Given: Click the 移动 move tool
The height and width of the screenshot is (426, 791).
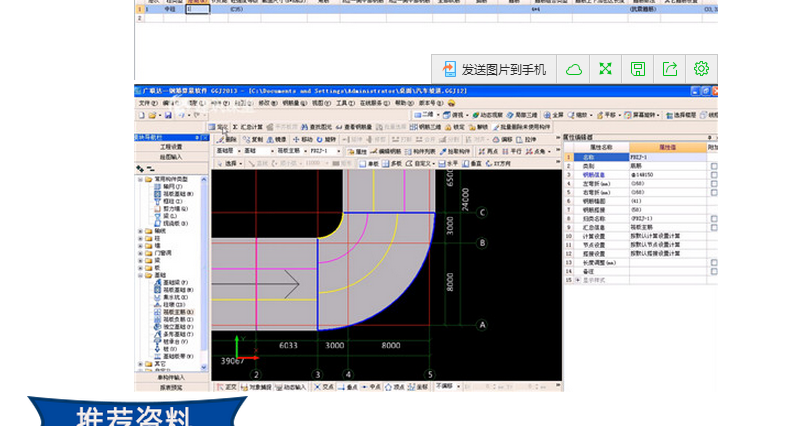Looking at the screenshot, I should 303,139.
